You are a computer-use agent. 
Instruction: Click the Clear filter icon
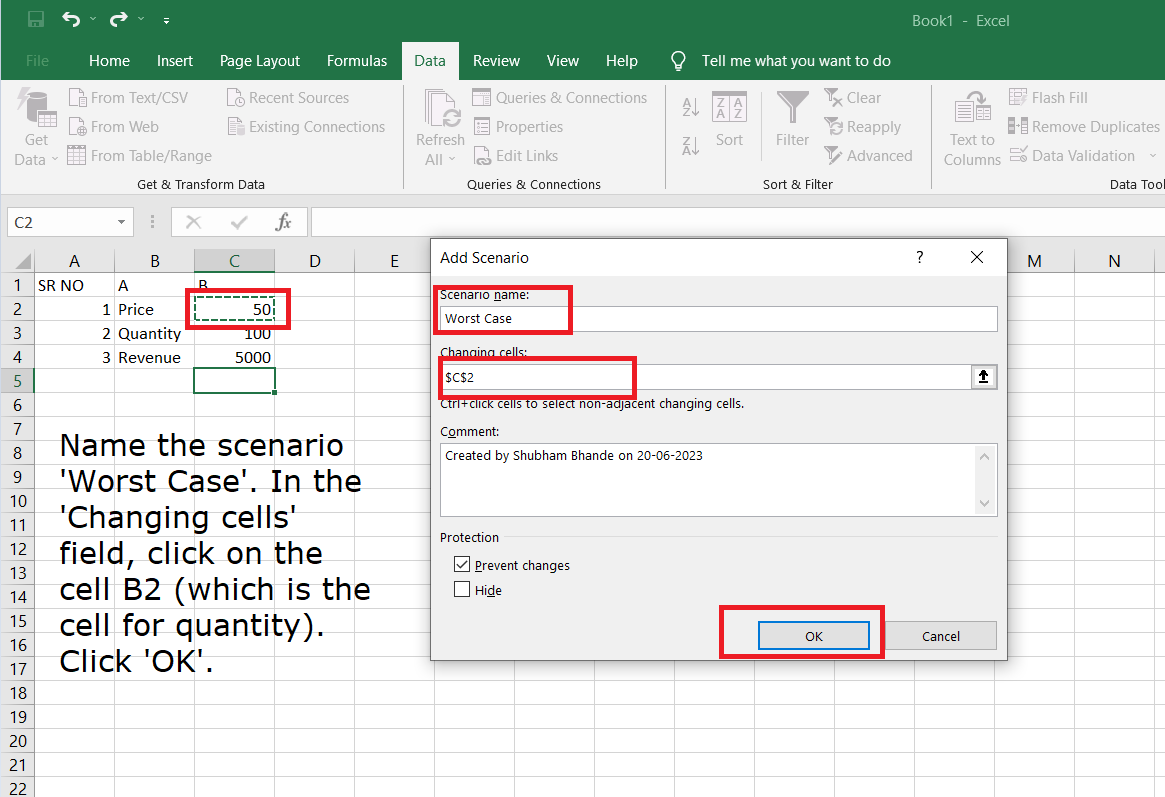pos(852,97)
